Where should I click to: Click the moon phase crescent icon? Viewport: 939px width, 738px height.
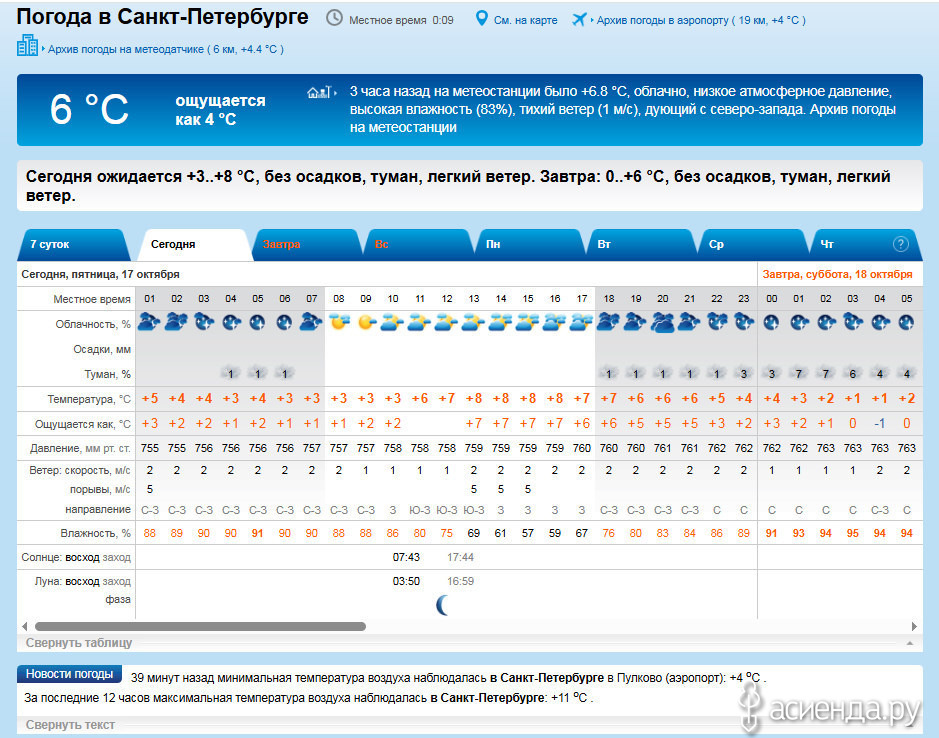point(442,604)
